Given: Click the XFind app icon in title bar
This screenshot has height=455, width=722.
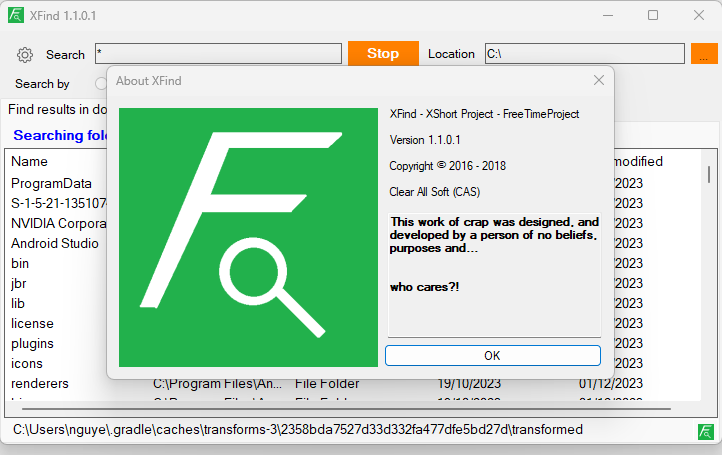Looking at the screenshot, I should (x=16, y=15).
